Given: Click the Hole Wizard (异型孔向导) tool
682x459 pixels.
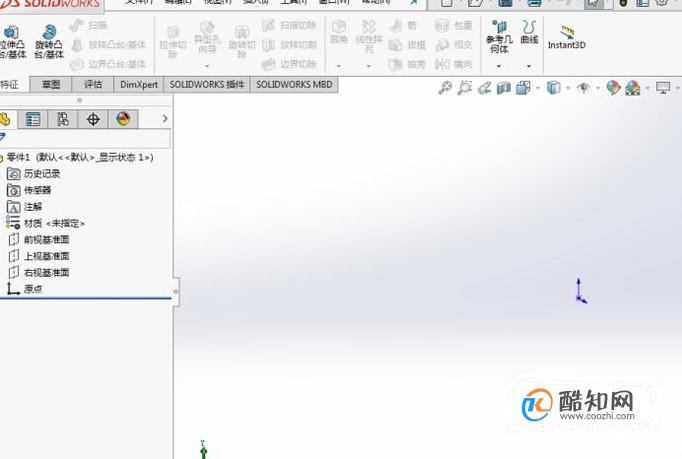Looking at the screenshot, I should pyautogui.click(x=207, y=38).
